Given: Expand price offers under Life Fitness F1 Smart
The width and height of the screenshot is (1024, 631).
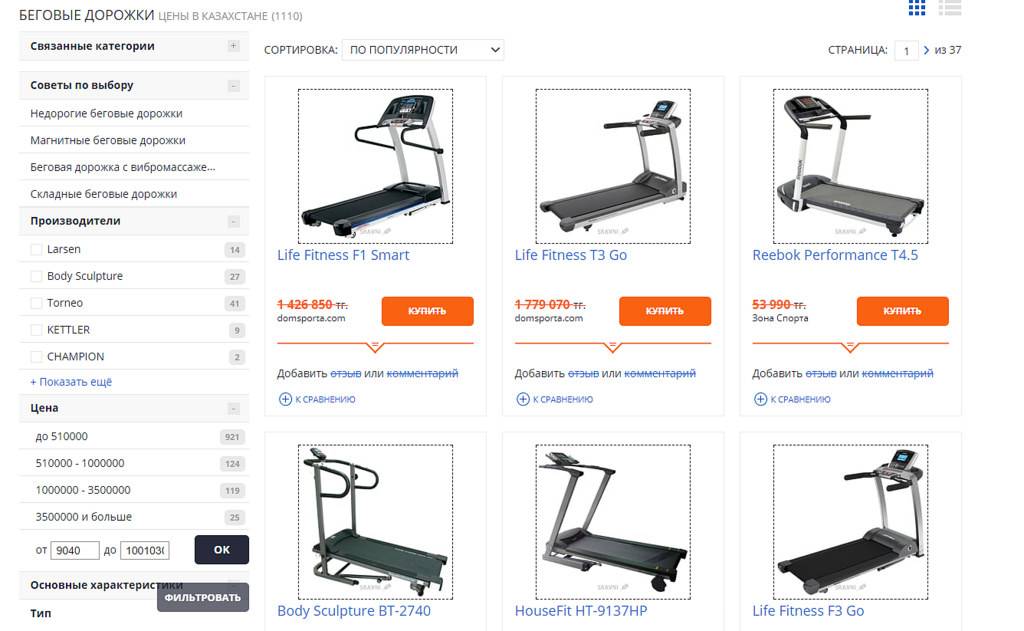Looking at the screenshot, I should pyautogui.click(x=375, y=346).
